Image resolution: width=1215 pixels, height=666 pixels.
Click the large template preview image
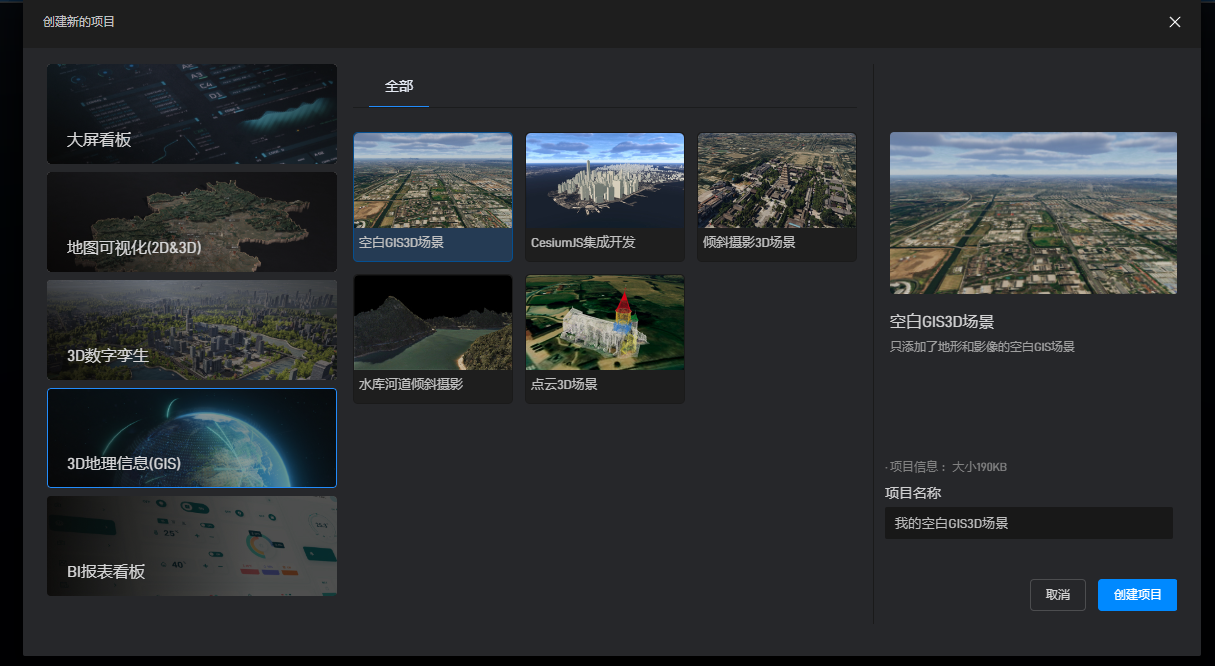point(1033,213)
